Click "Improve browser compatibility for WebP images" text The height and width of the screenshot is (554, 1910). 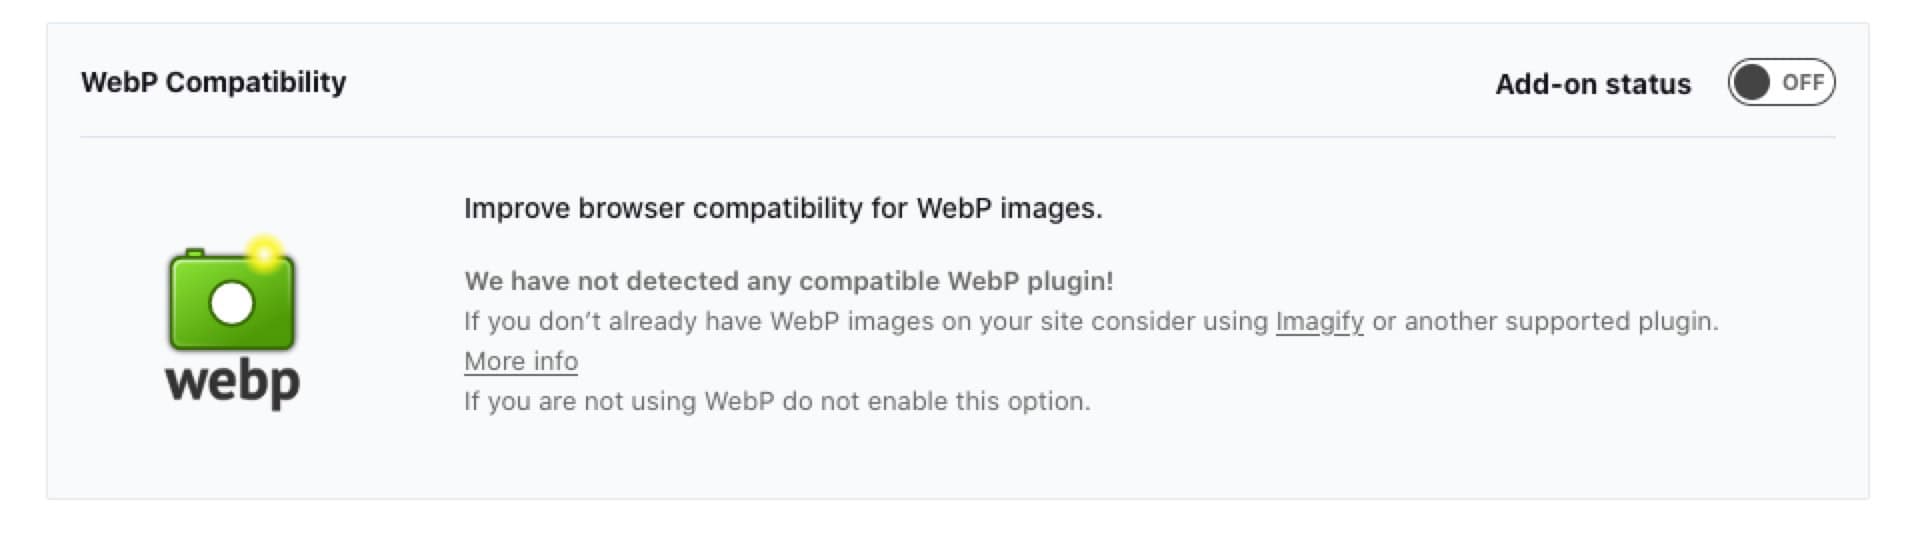click(x=783, y=208)
